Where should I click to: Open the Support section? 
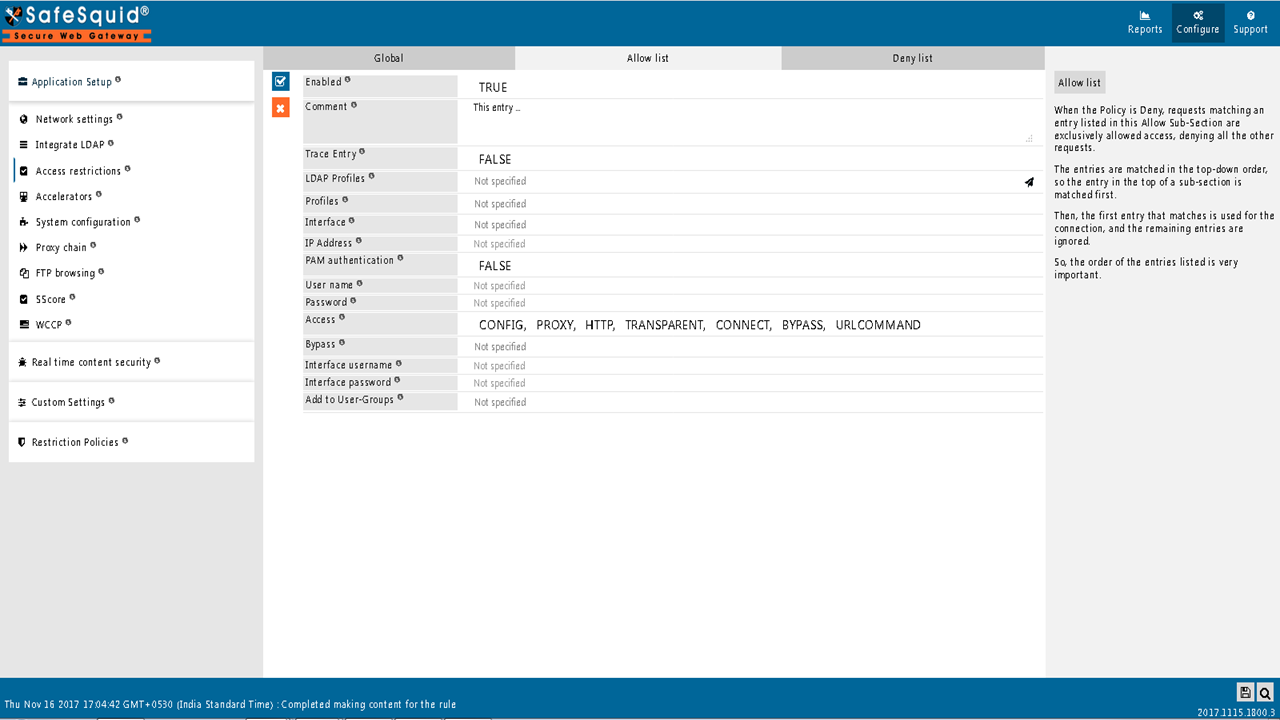tap(1250, 22)
